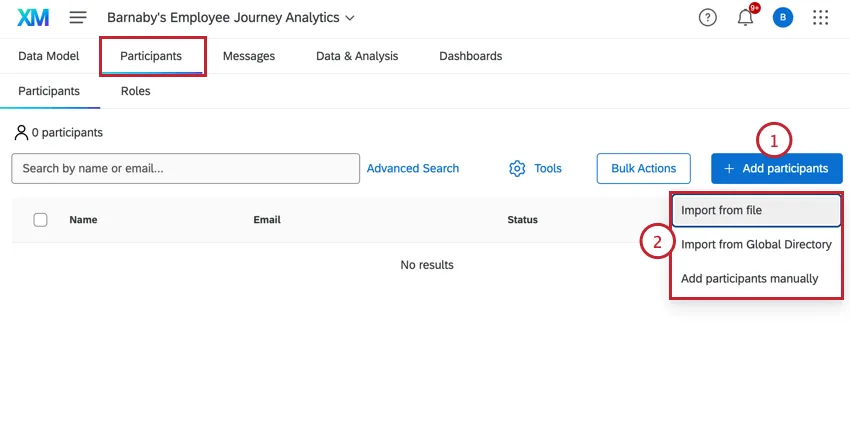Open the hamburger navigation menu

tap(78, 18)
